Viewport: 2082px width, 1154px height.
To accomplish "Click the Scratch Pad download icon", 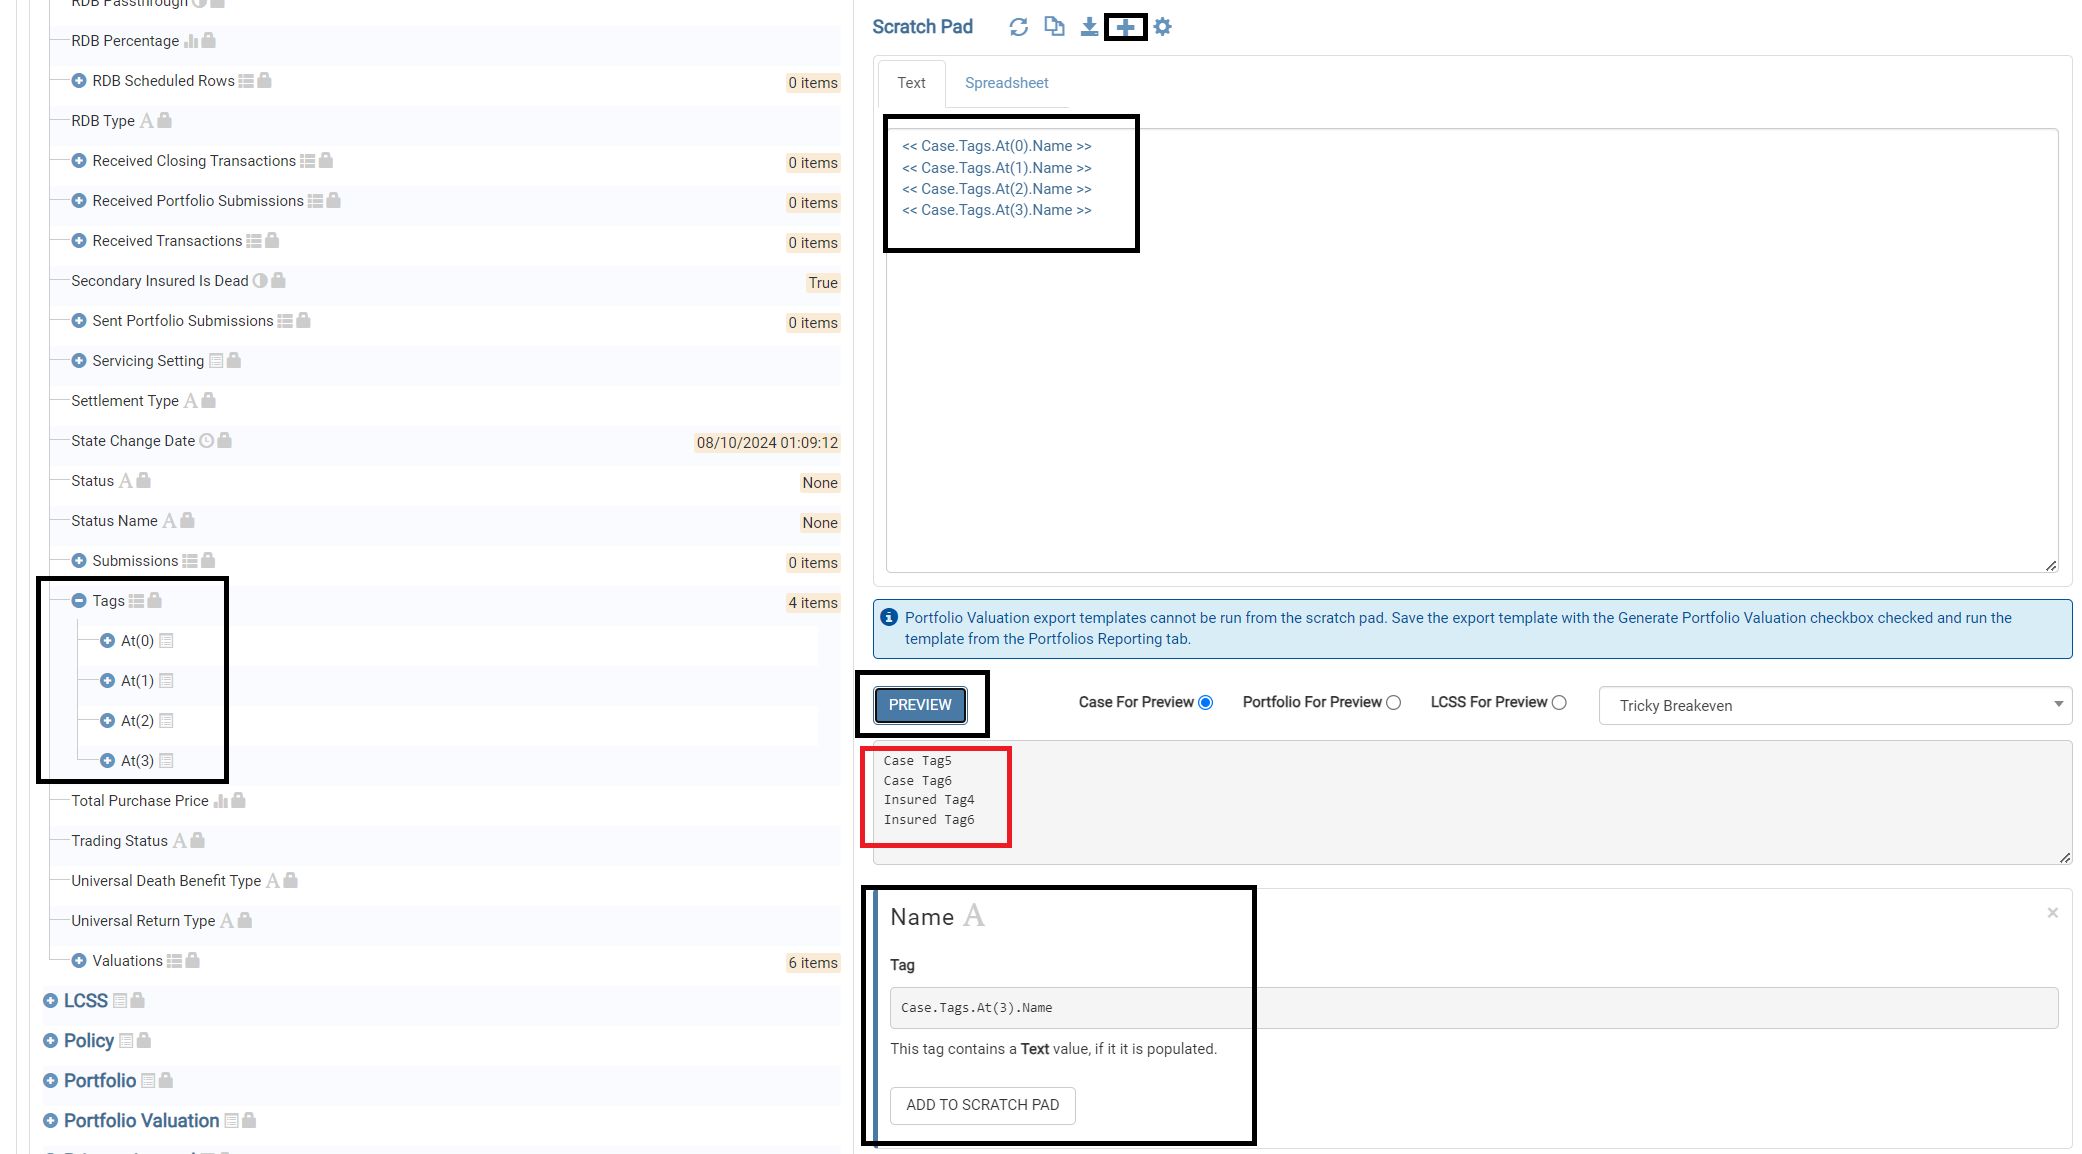I will [1089, 27].
